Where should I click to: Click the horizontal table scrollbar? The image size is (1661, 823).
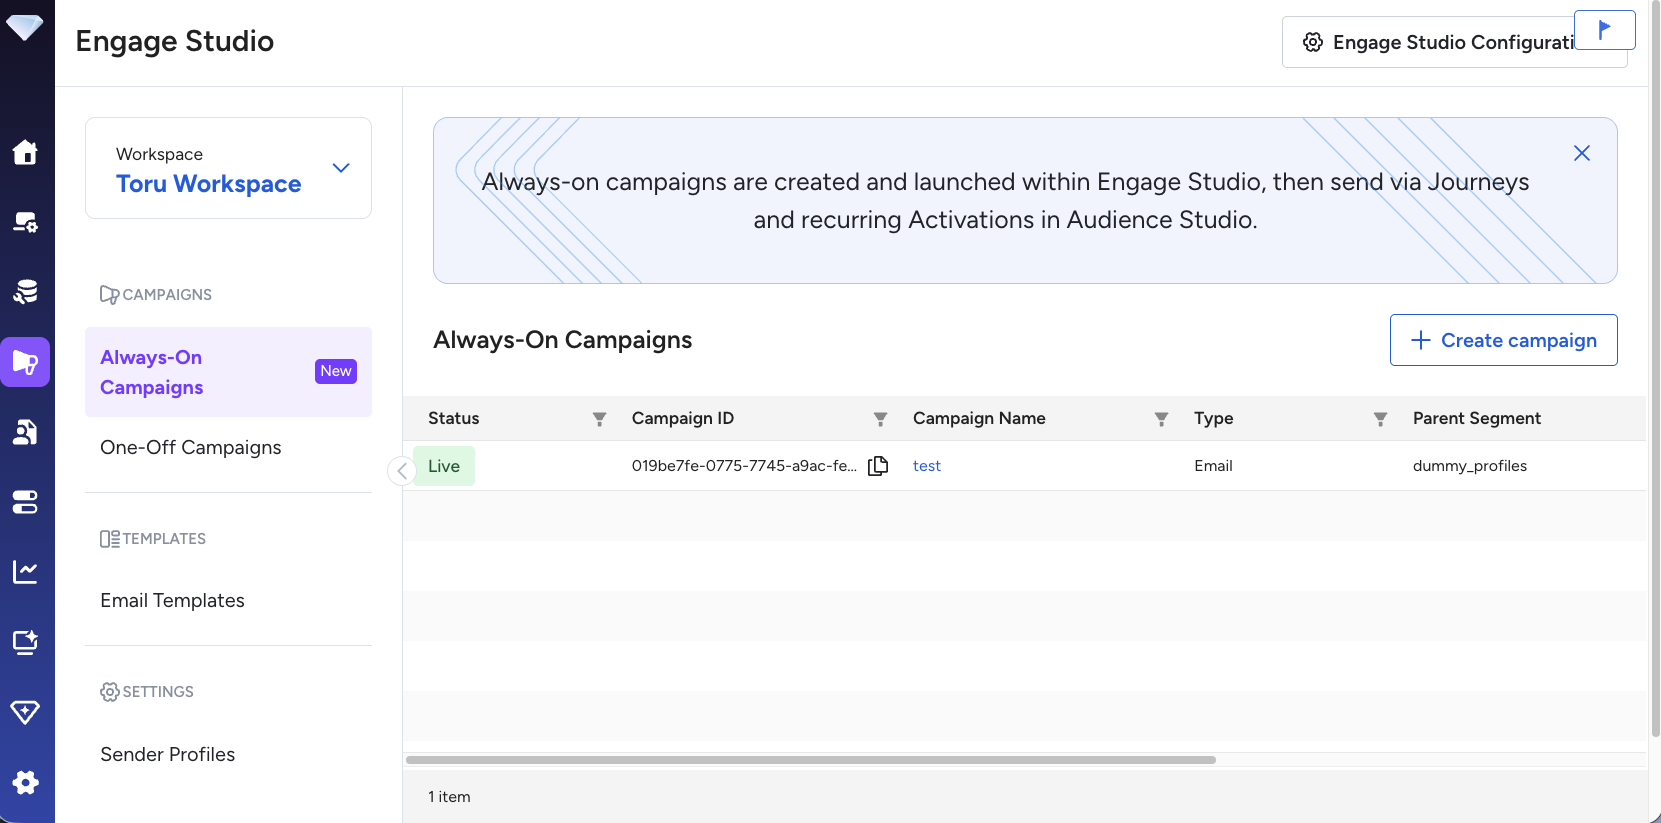(810, 760)
